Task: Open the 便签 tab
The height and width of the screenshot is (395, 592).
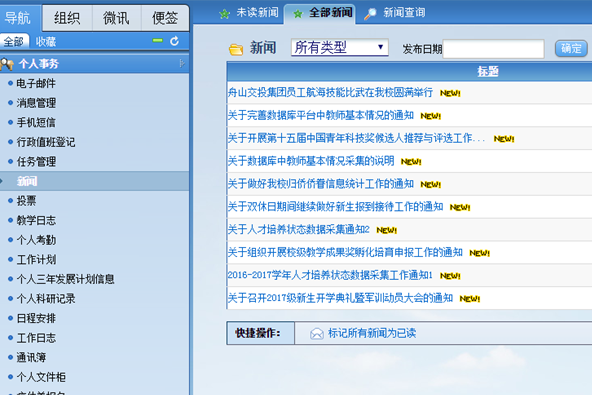Action: 165,18
